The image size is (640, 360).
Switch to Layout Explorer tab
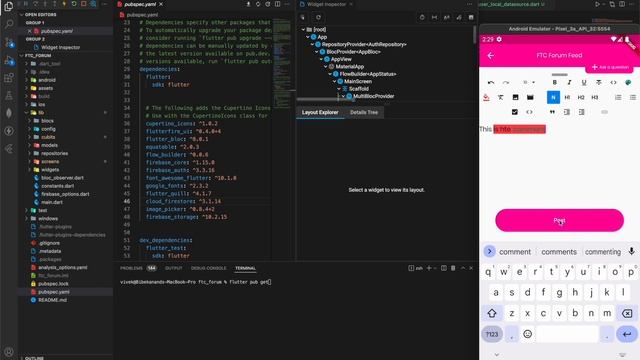[x=320, y=112]
